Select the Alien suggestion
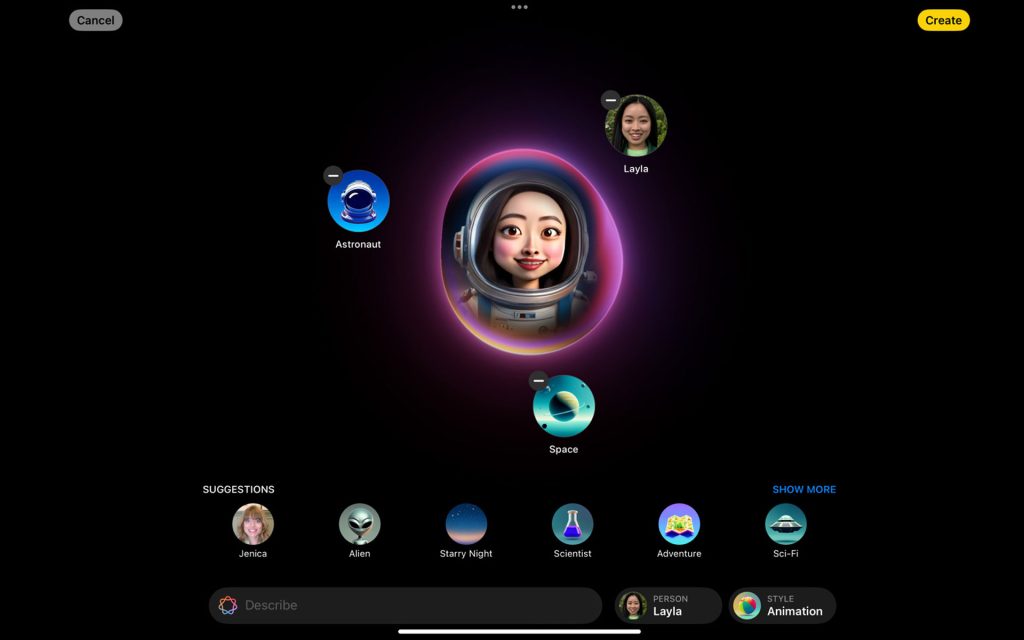Viewport: 1024px width, 640px height. click(x=359, y=521)
